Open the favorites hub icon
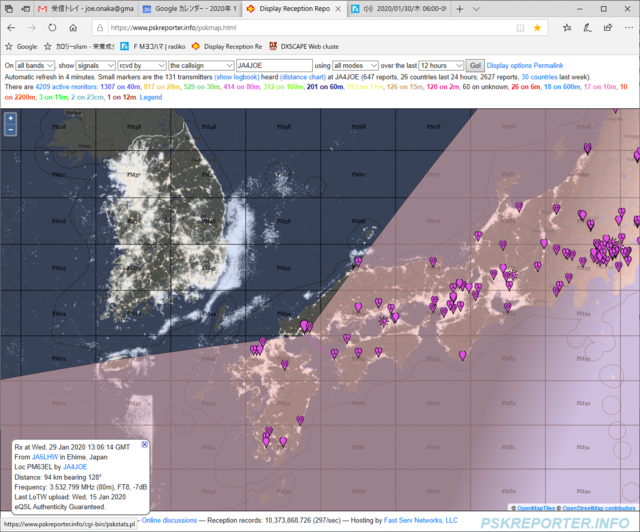640x532 pixels. point(567,28)
